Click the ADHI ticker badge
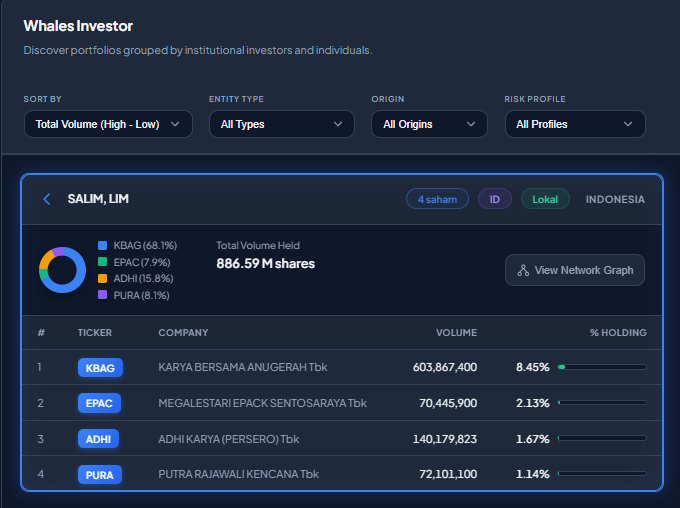 (x=100, y=439)
